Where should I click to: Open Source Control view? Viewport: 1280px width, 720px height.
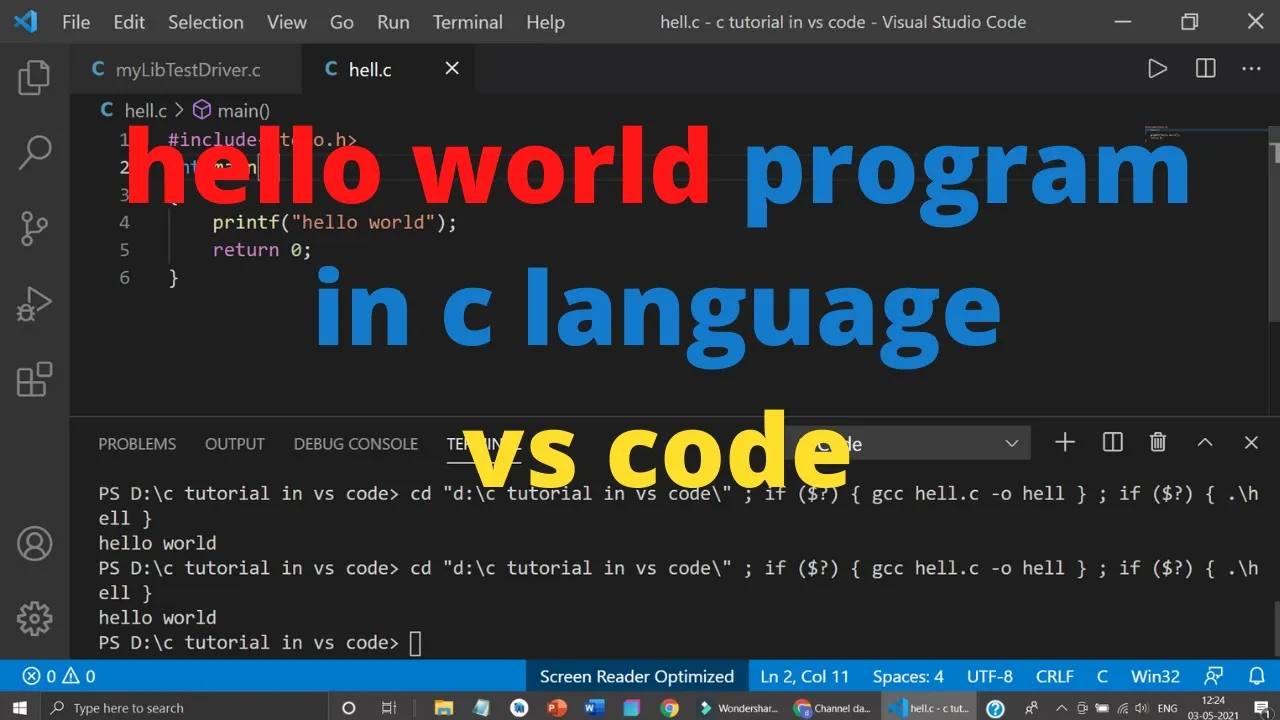(34, 228)
